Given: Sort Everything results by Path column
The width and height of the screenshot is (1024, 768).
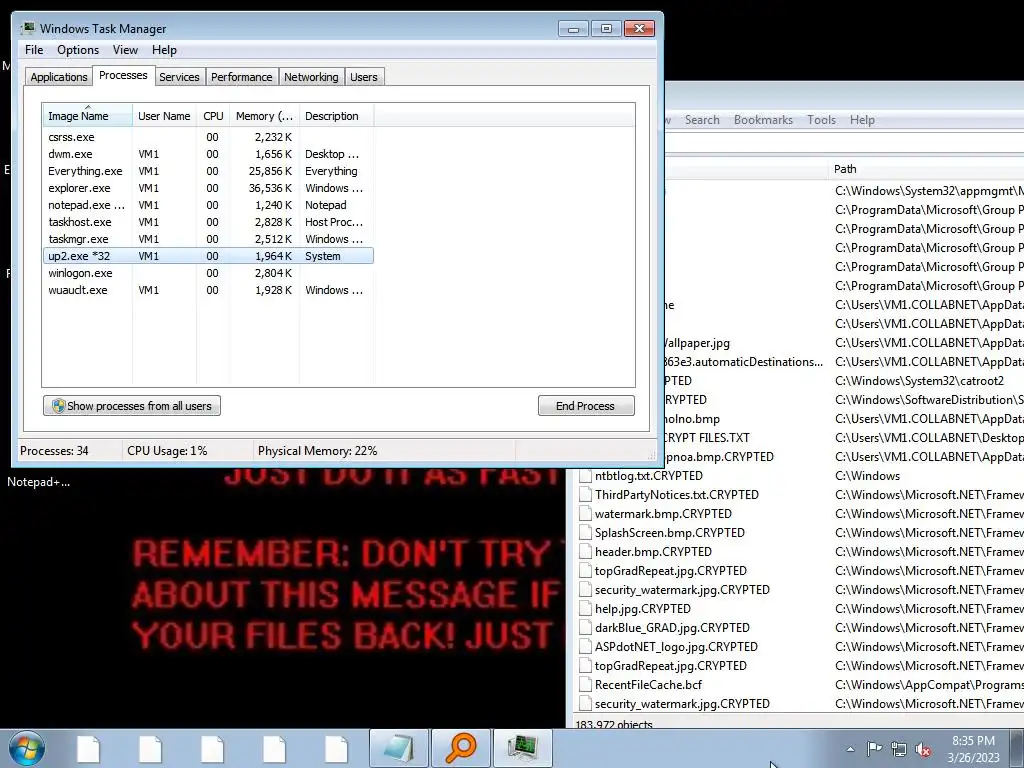Looking at the screenshot, I should click(926, 168).
